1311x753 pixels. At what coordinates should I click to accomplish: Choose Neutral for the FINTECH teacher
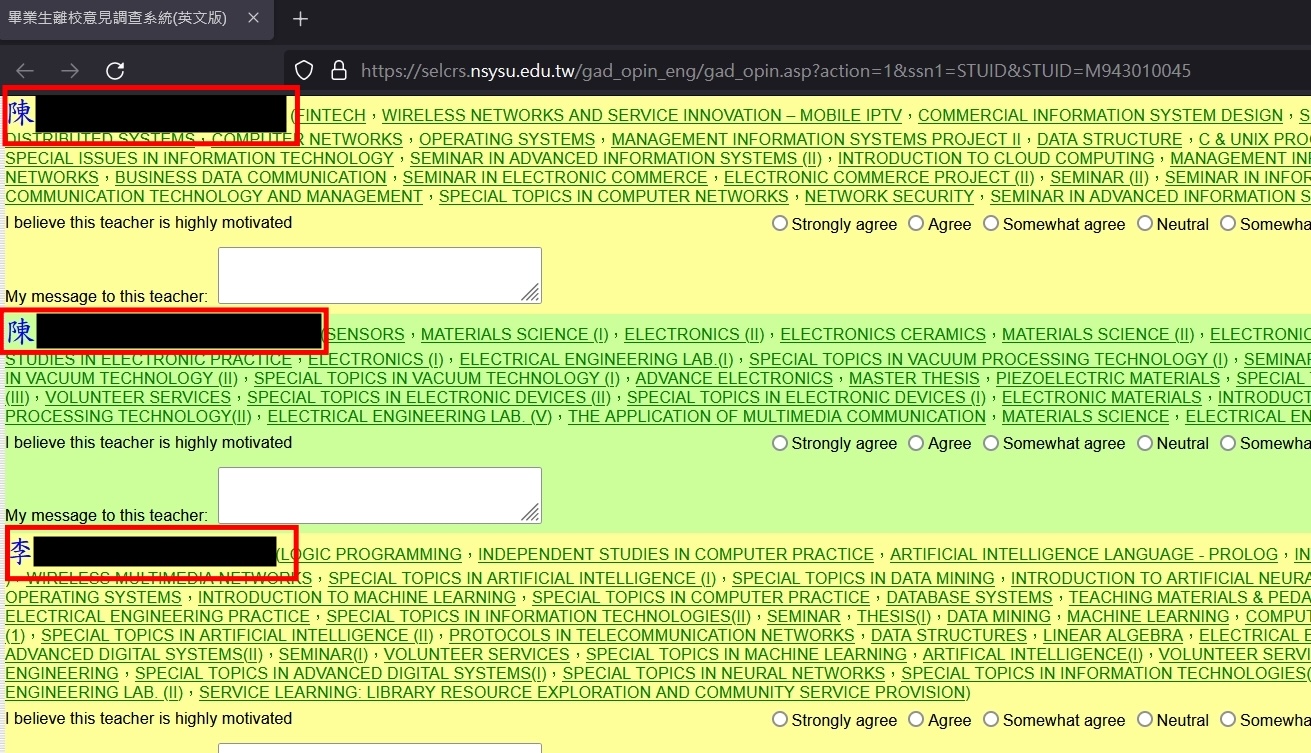click(1145, 223)
